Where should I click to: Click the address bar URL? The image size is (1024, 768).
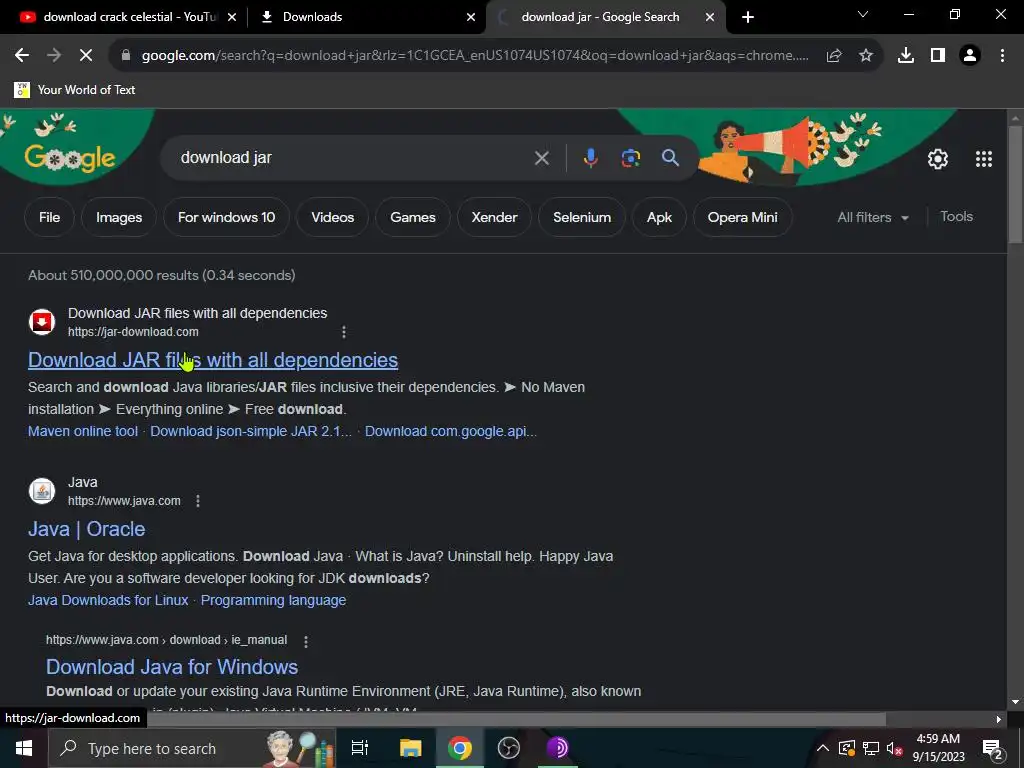(x=475, y=56)
